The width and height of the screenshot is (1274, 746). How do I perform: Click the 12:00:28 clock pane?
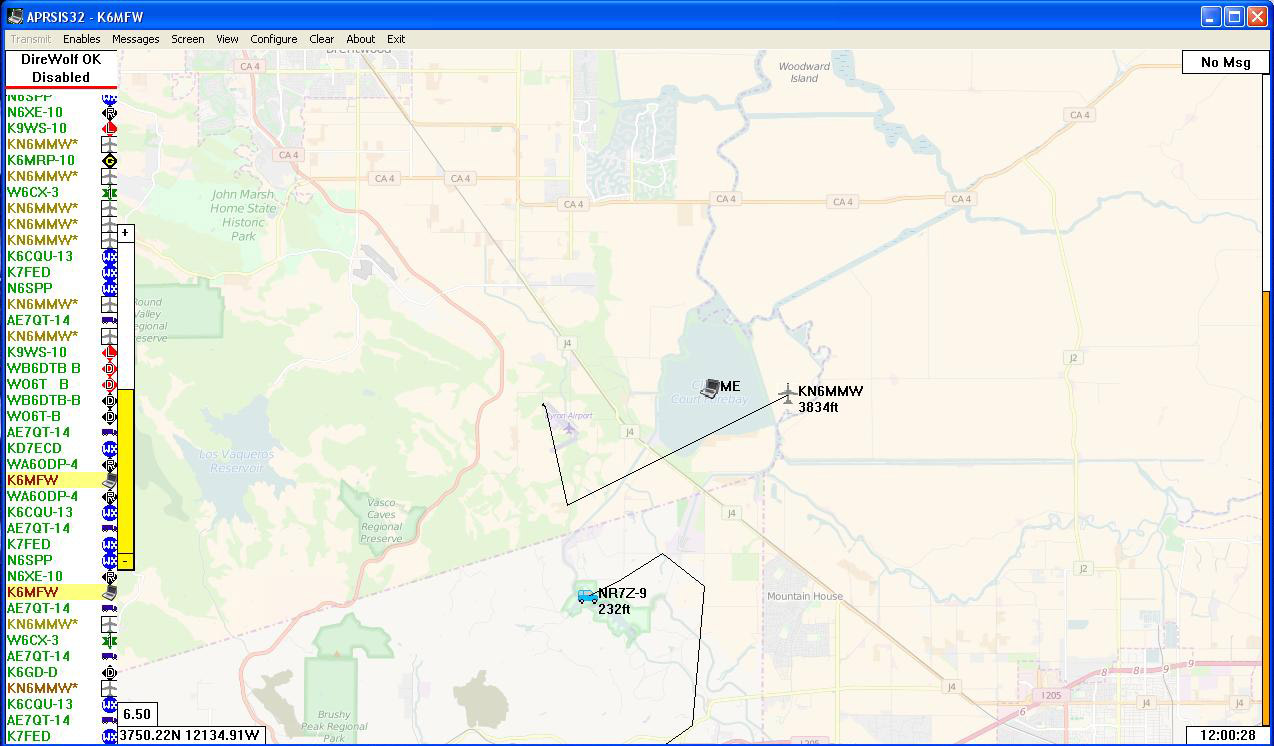[1227, 735]
